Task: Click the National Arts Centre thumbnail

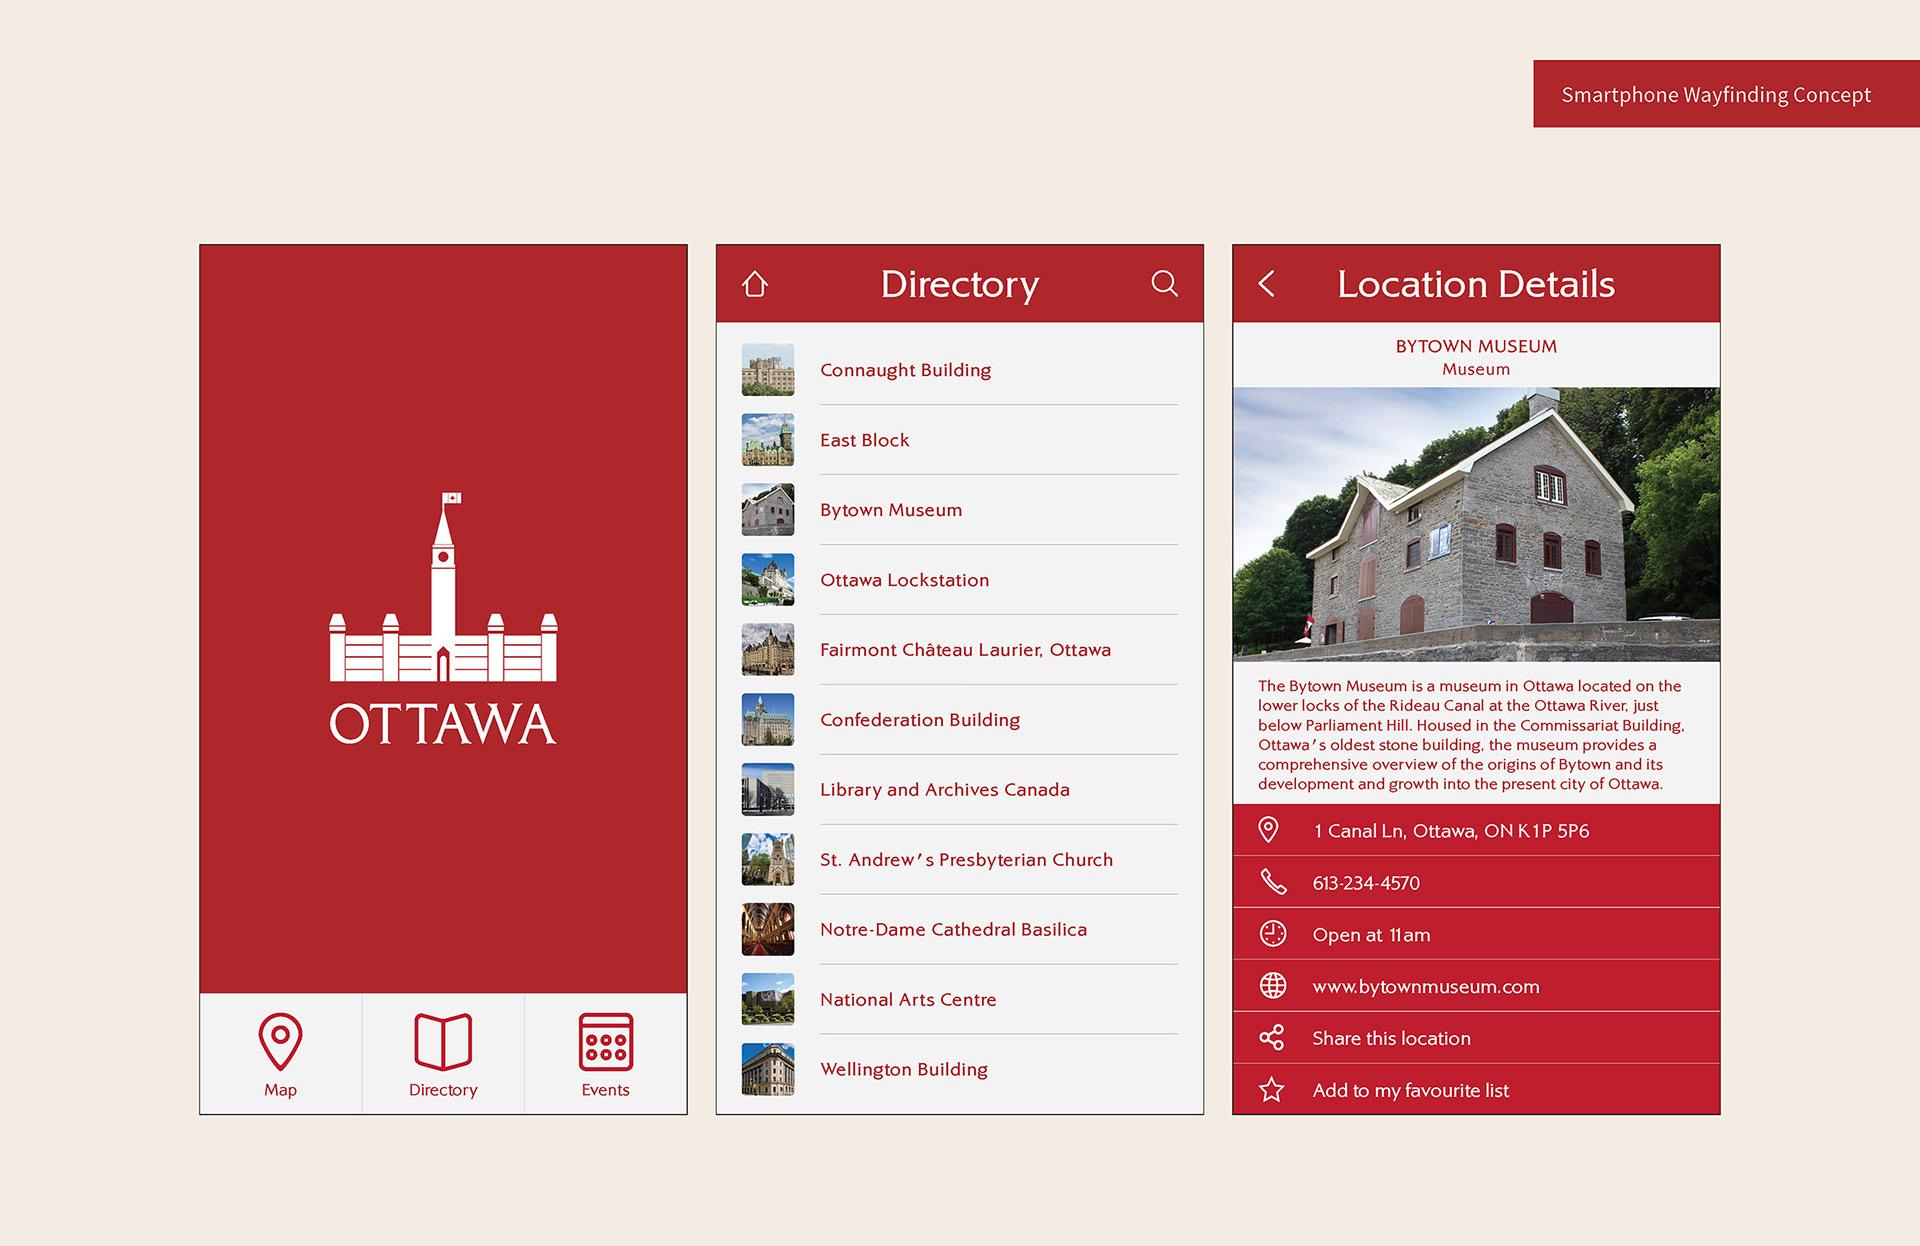Action: tap(768, 999)
